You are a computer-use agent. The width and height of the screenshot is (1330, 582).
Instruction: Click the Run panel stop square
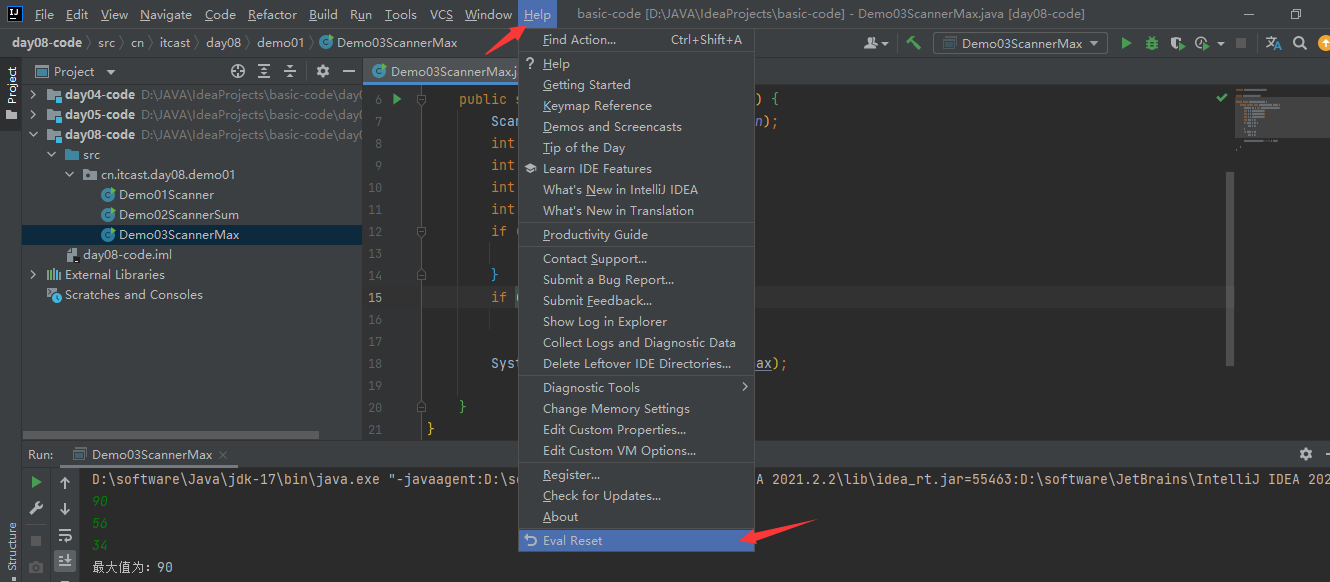pyautogui.click(x=36, y=540)
